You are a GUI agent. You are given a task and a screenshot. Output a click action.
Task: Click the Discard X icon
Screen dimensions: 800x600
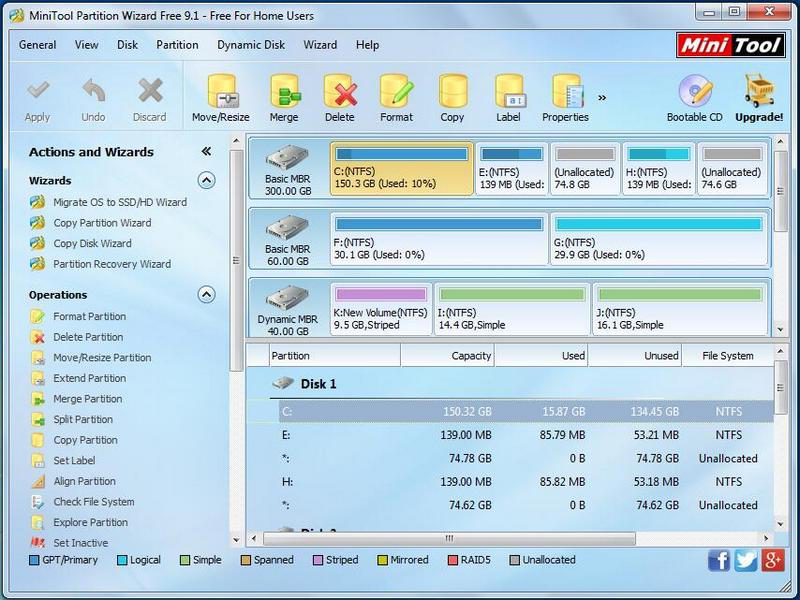pyautogui.click(x=150, y=91)
